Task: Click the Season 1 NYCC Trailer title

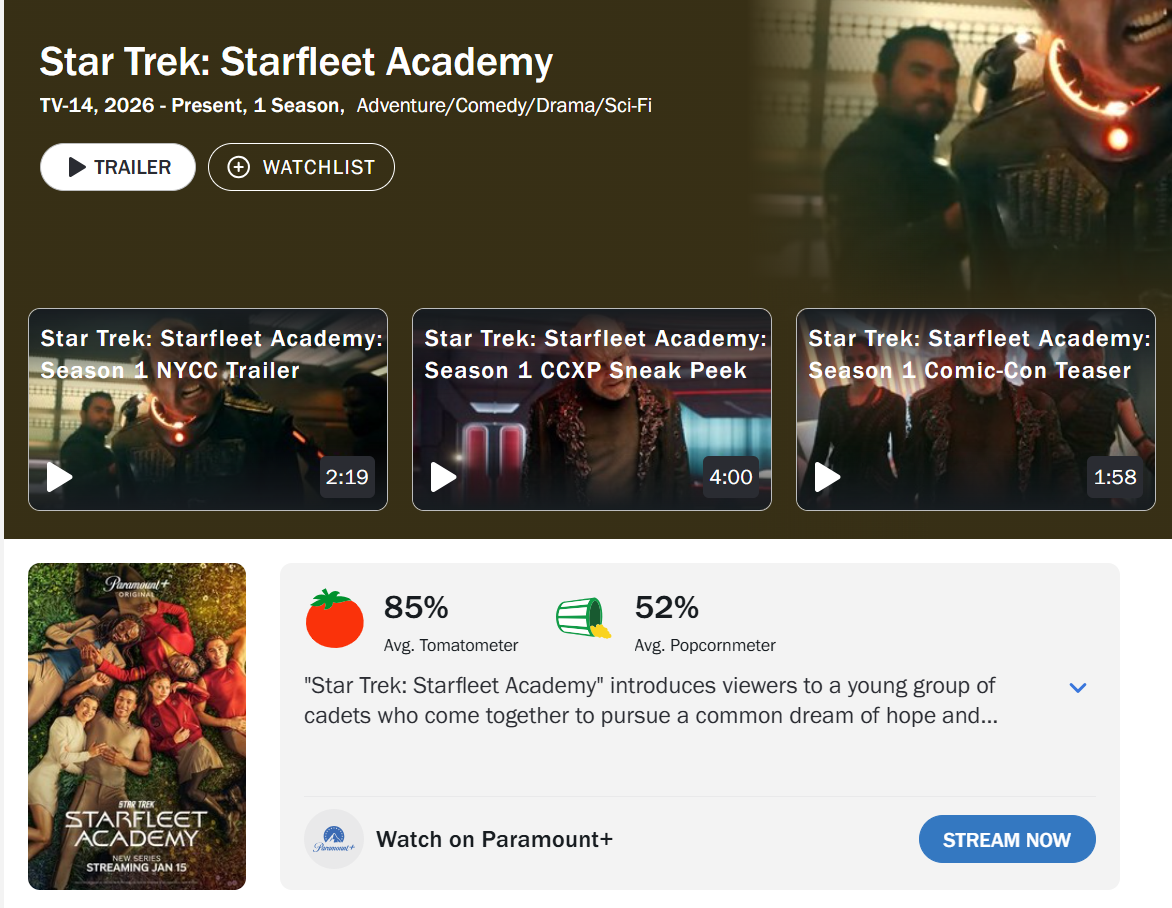Action: pos(211,354)
